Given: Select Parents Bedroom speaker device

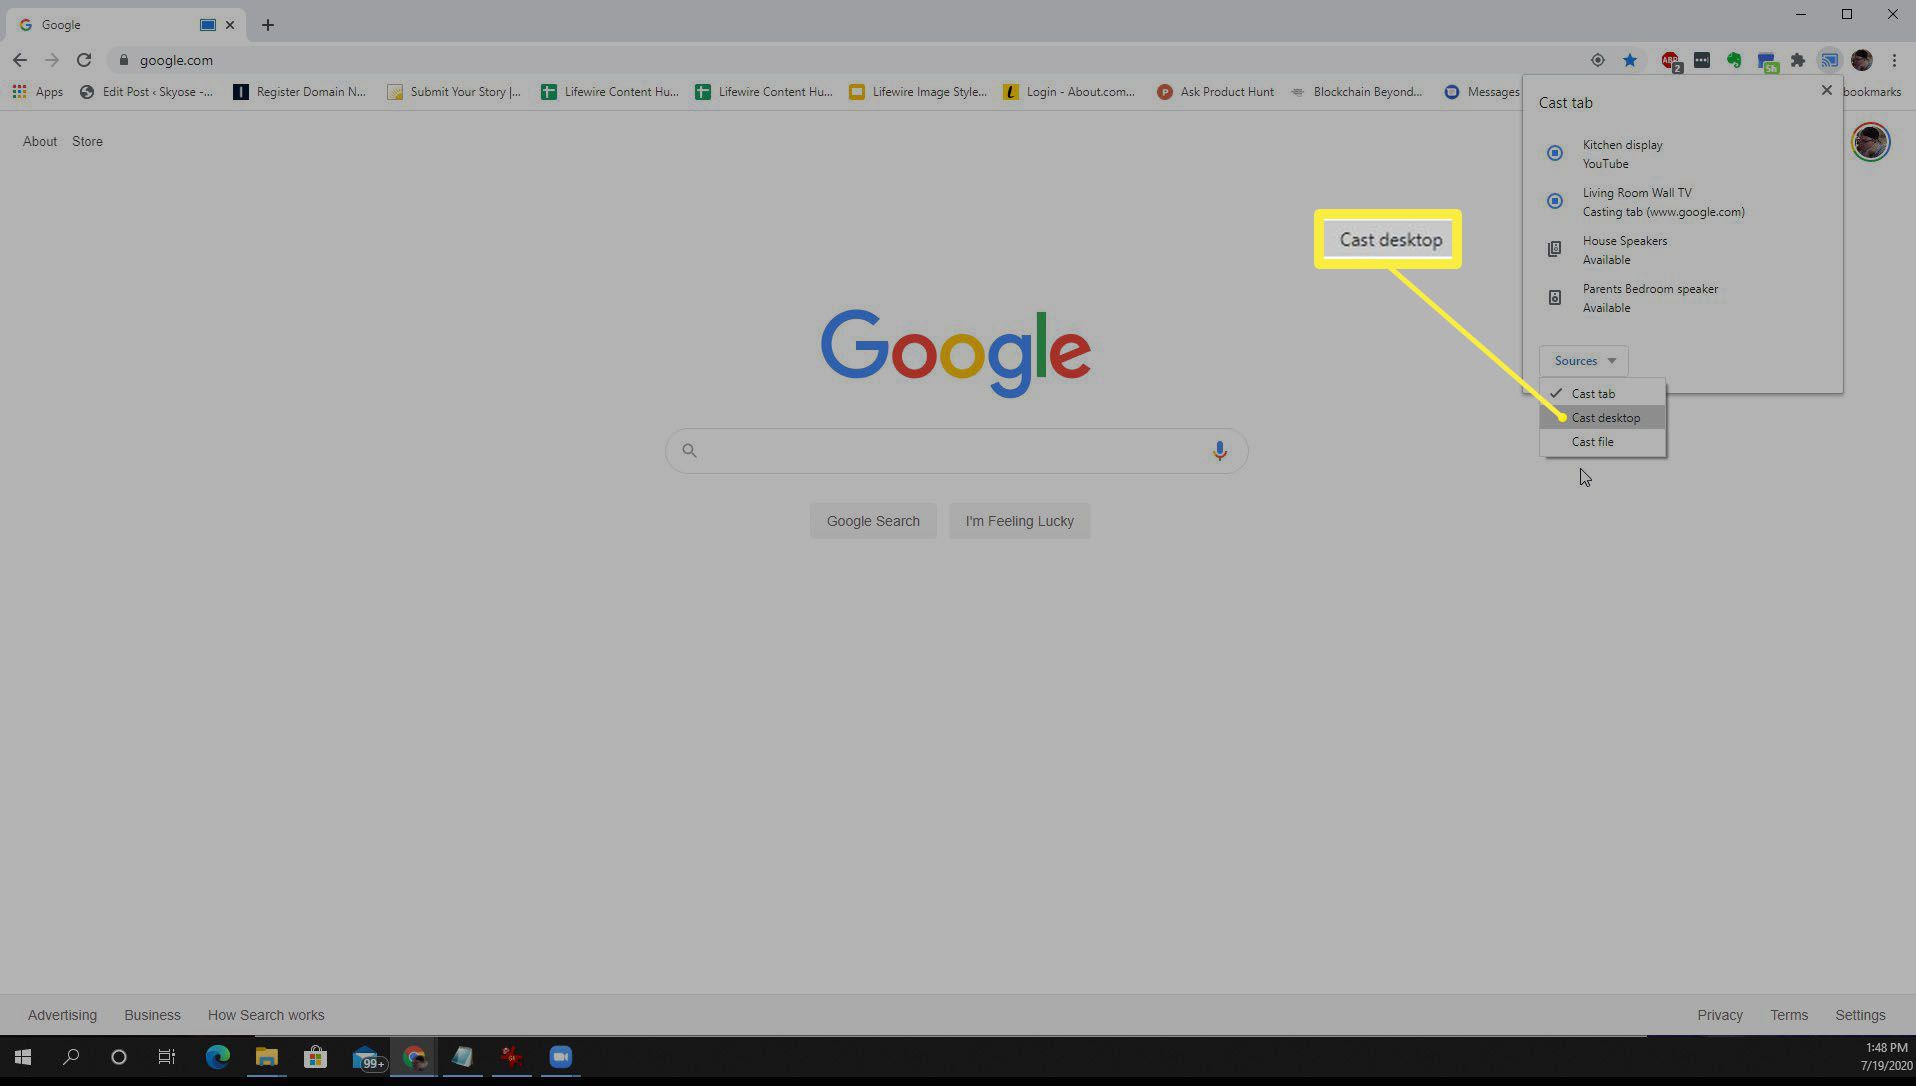Looking at the screenshot, I should 1649,297.
